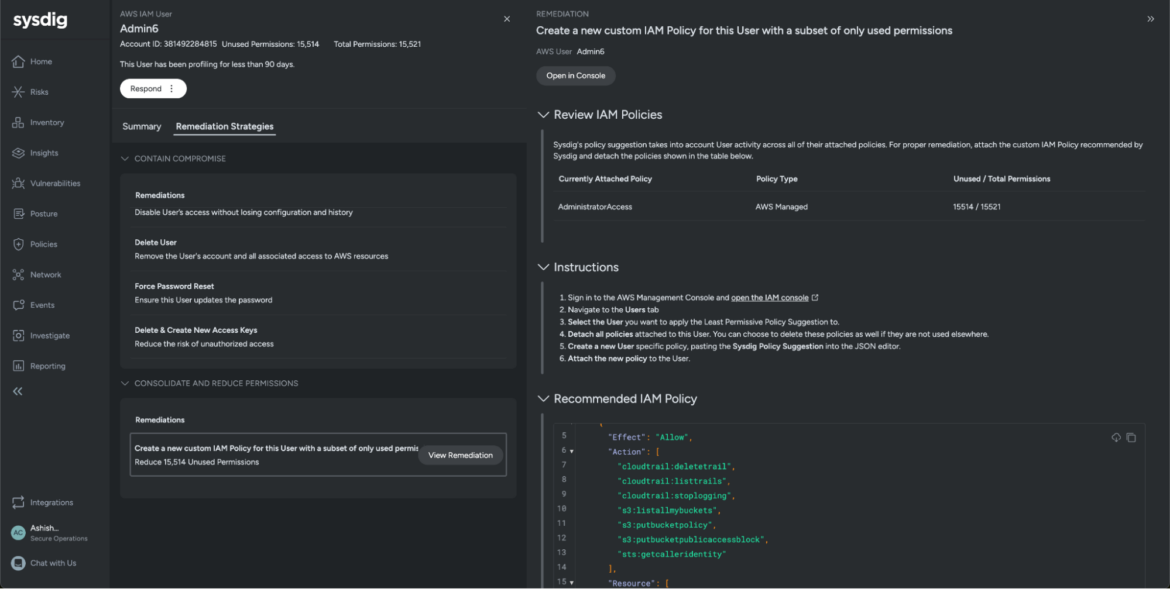Open the Respond button's three-dot menu

172,89
